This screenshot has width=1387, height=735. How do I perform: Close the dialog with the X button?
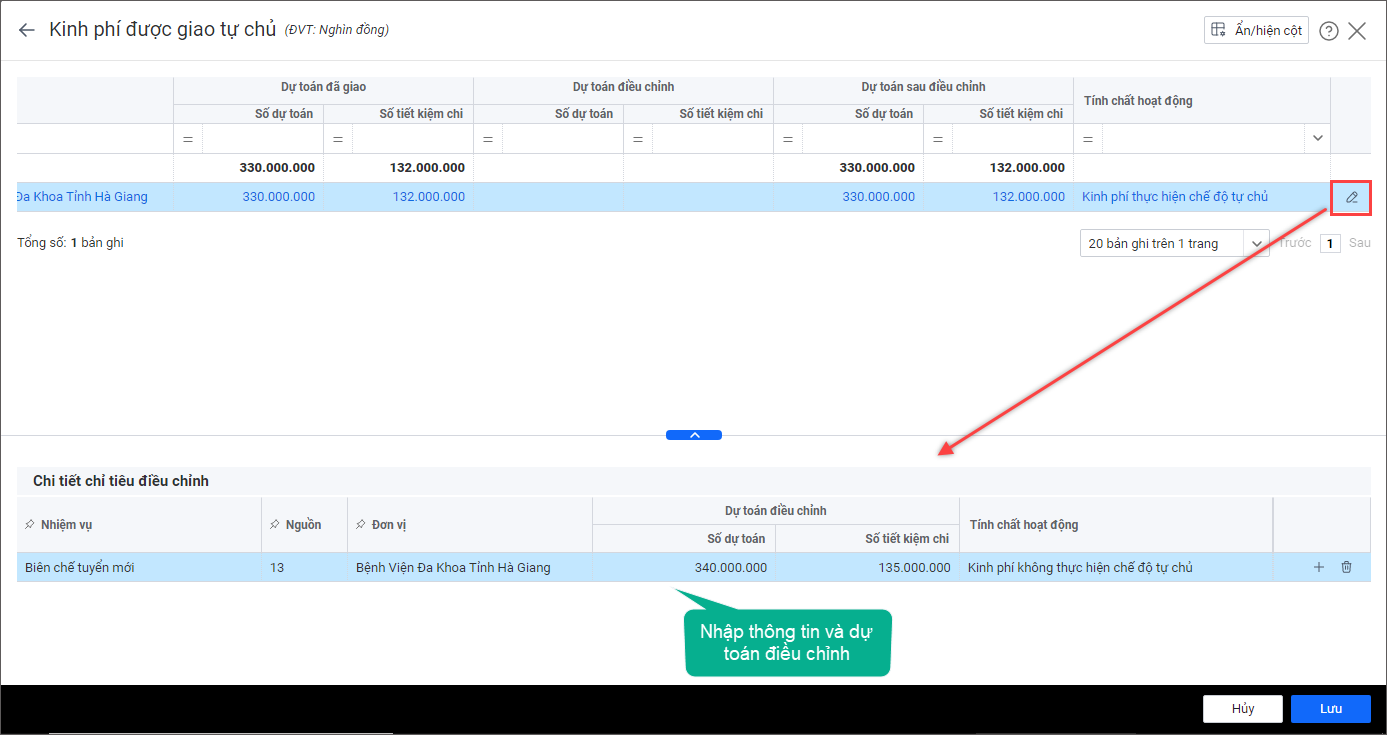point(1357,31)
